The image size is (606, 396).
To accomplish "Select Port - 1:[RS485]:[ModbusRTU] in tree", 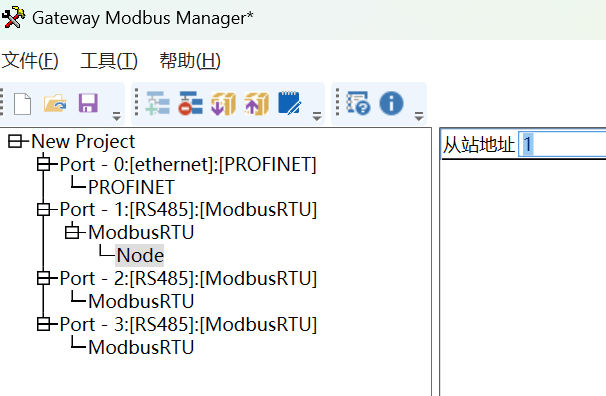I will tap(188, 210).
